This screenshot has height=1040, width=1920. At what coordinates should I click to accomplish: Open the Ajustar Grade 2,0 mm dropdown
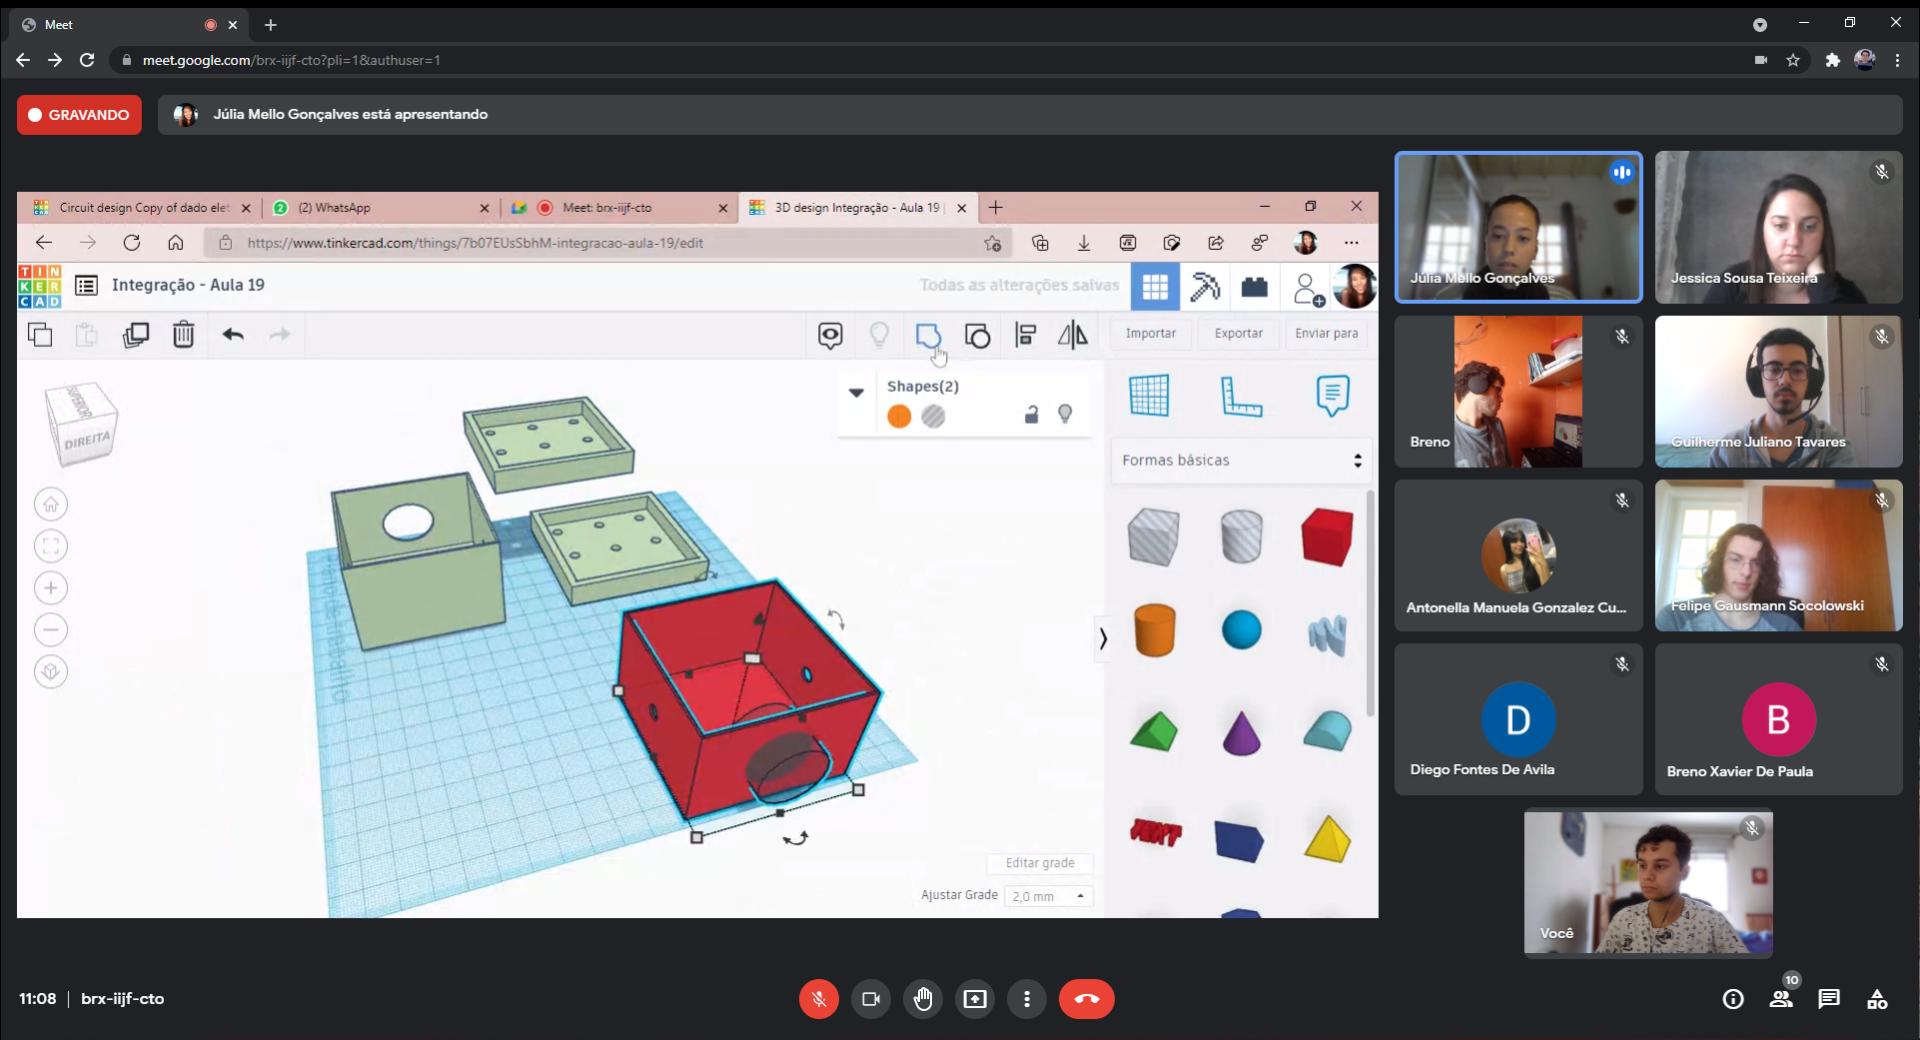click(1049, 896)
